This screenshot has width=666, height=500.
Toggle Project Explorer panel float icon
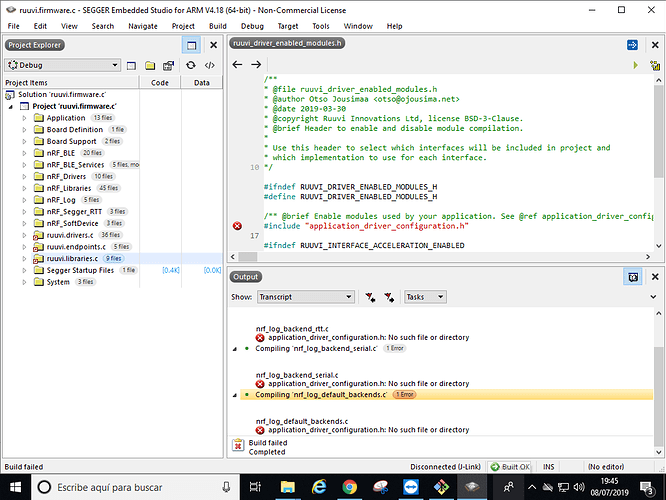[x=191, y=45]
